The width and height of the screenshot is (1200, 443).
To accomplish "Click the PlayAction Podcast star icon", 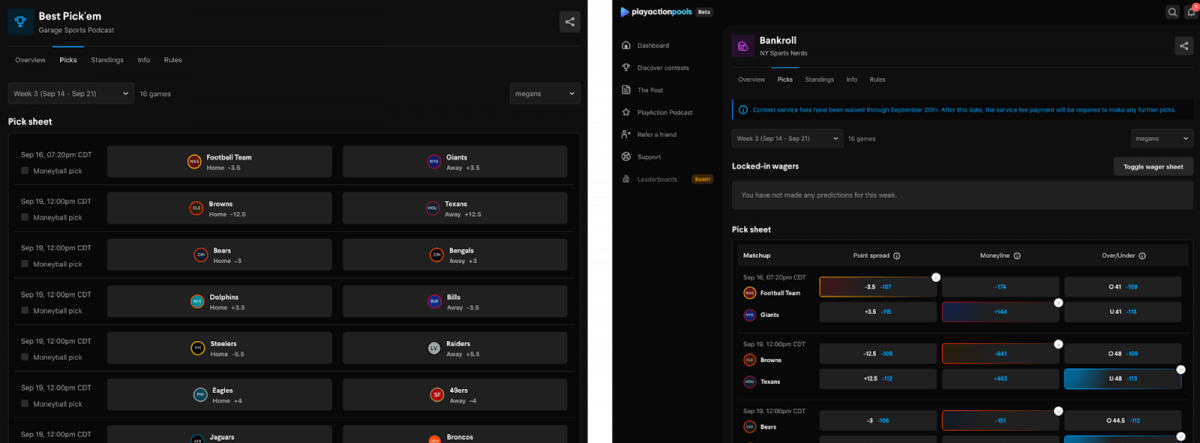I will [626, 112].
